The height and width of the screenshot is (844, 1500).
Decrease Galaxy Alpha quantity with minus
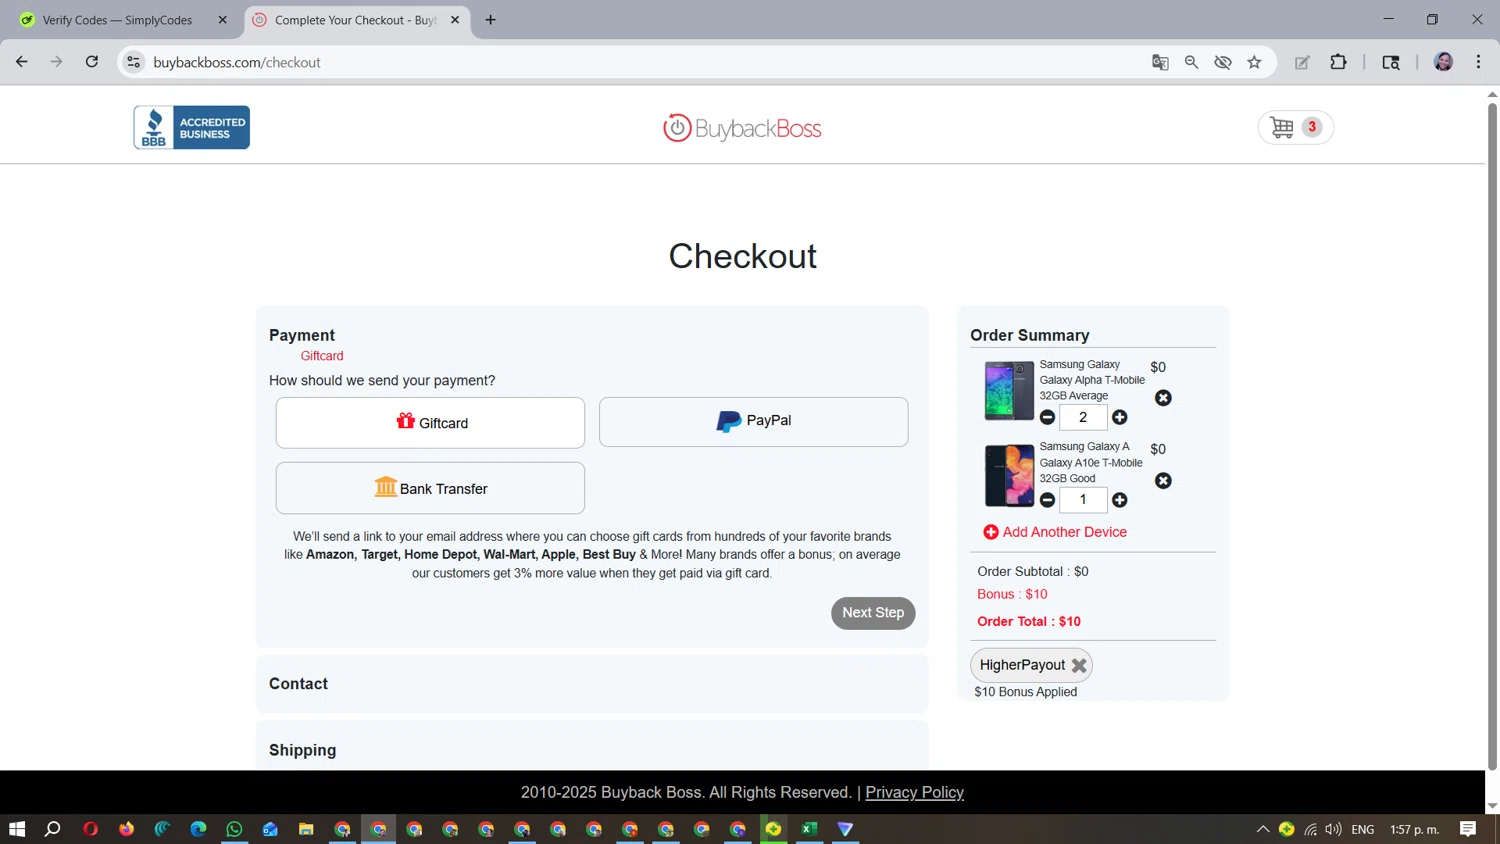click(1047, 417)
